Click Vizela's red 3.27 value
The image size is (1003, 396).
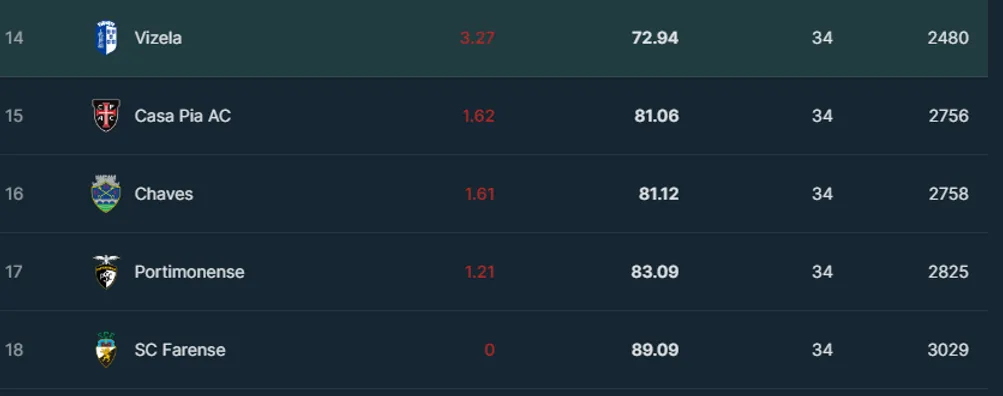(477, 38)
